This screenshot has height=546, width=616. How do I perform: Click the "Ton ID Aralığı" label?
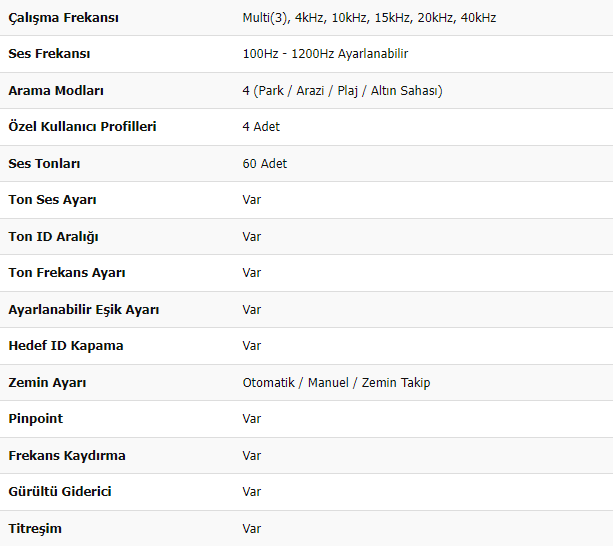point(53,237)
